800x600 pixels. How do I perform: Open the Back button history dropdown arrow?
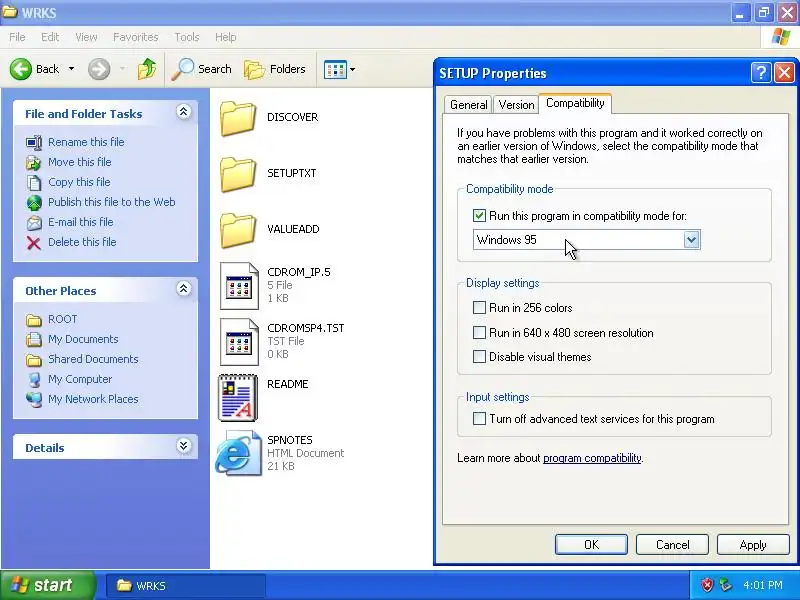(71, 69)
